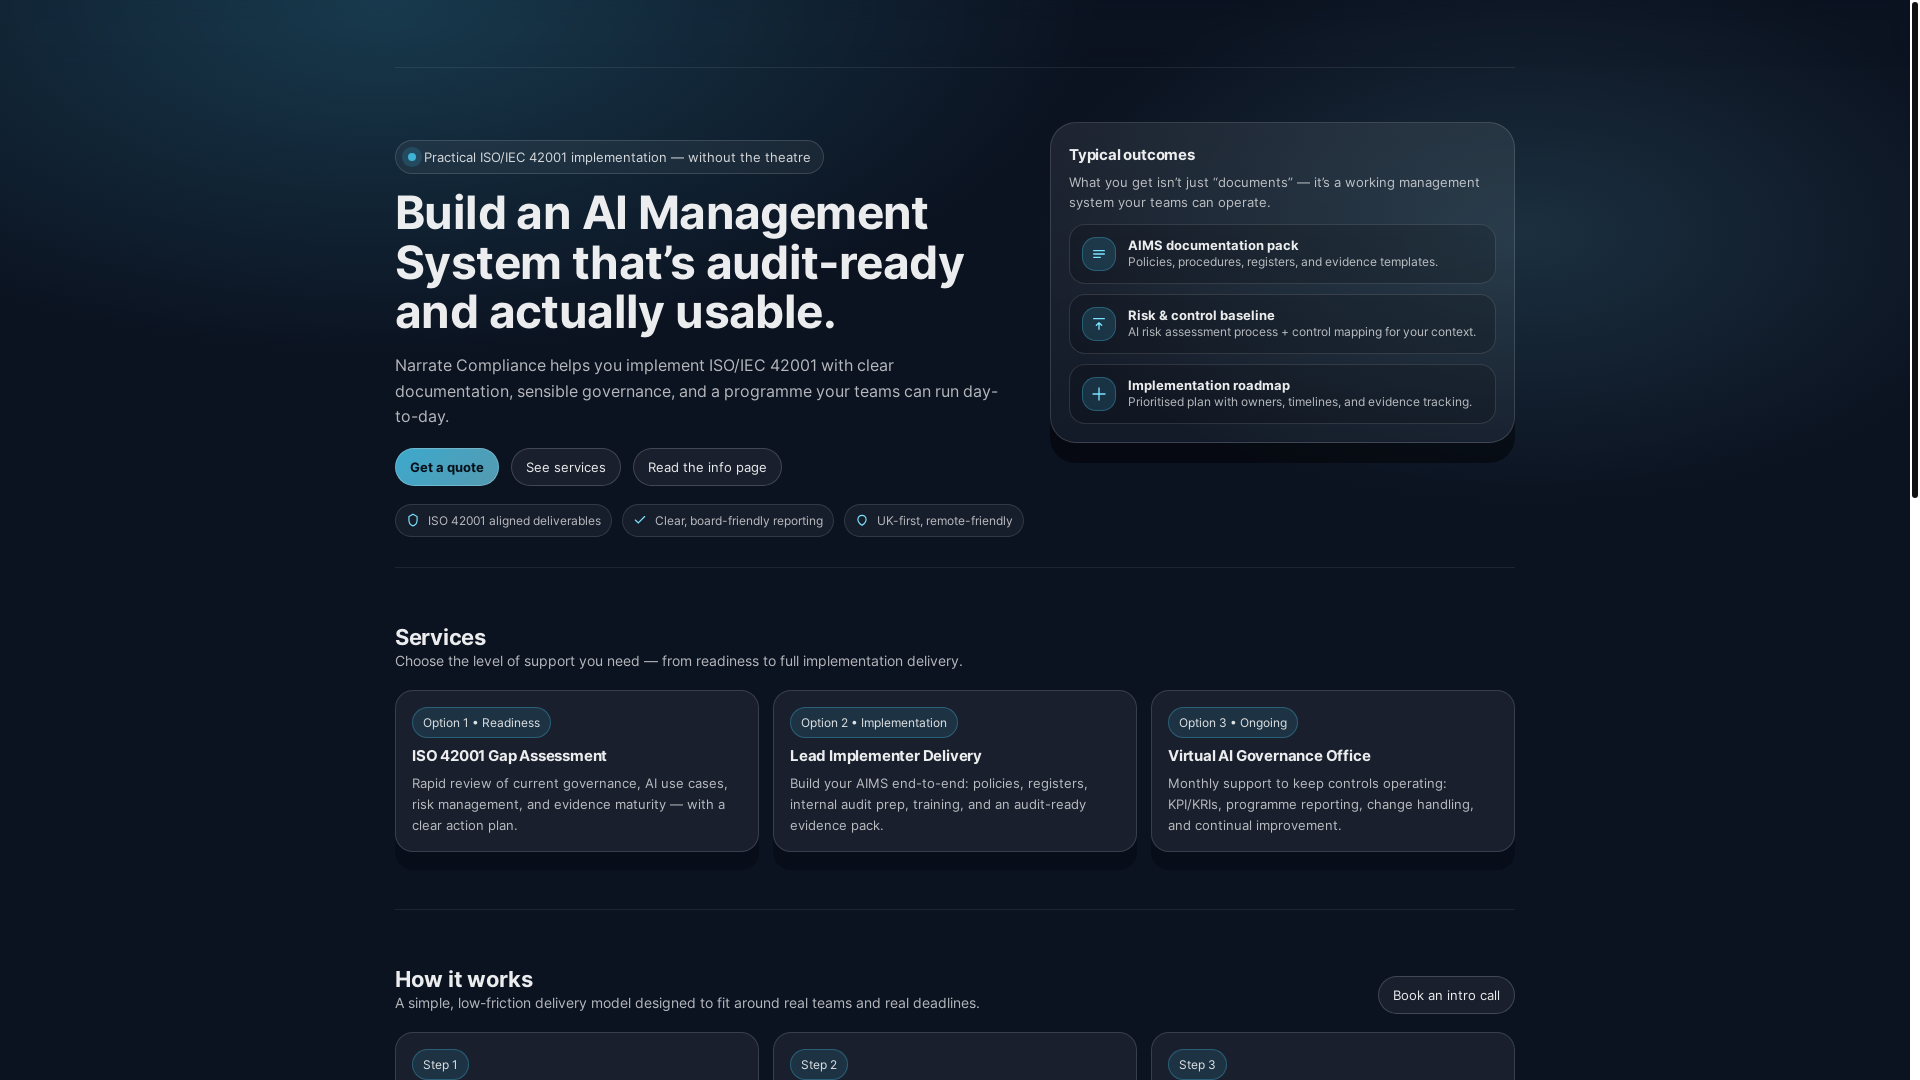Viewport: 1920px width, 1080px height.
Task: Click the location pin icon beside UK-first
Action: click(862, 521)
